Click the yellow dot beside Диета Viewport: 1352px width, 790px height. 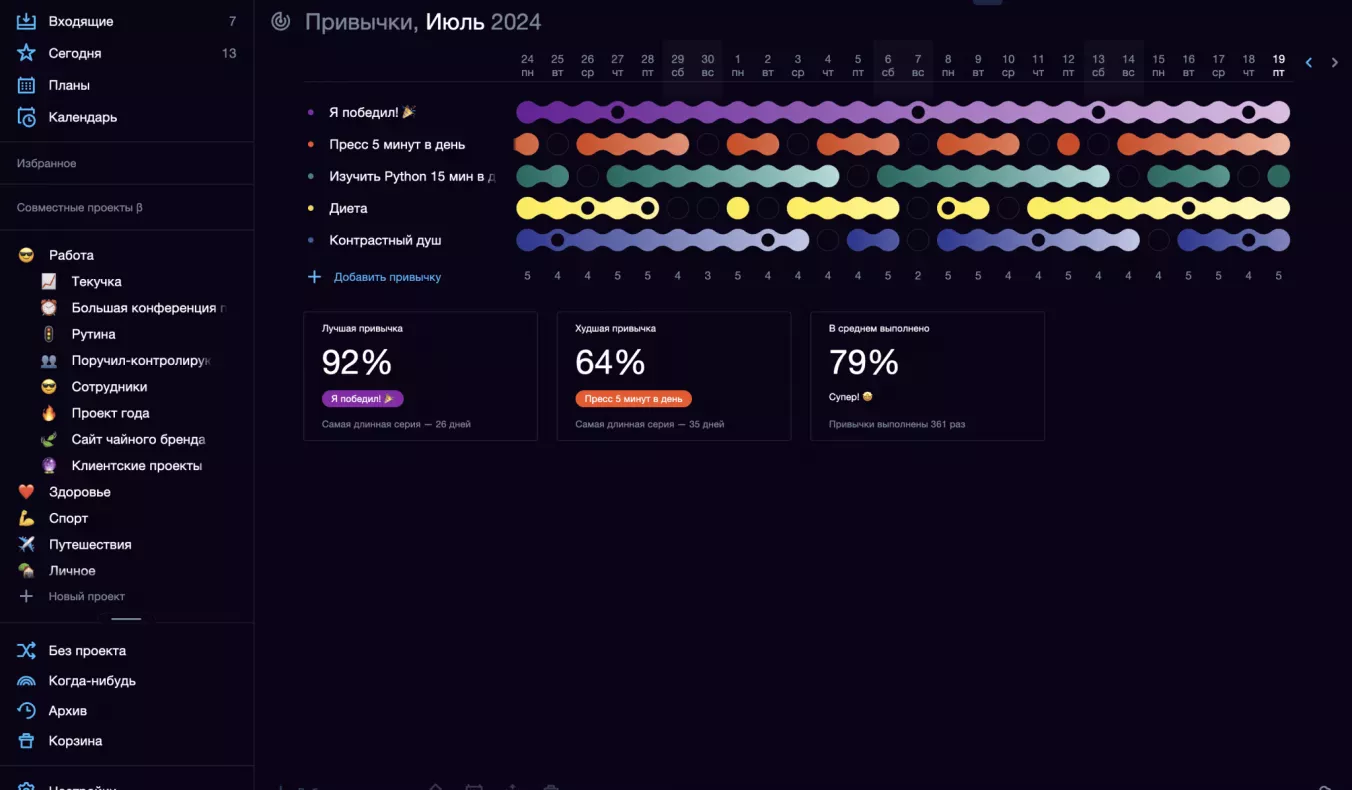[x=312, y=208]
